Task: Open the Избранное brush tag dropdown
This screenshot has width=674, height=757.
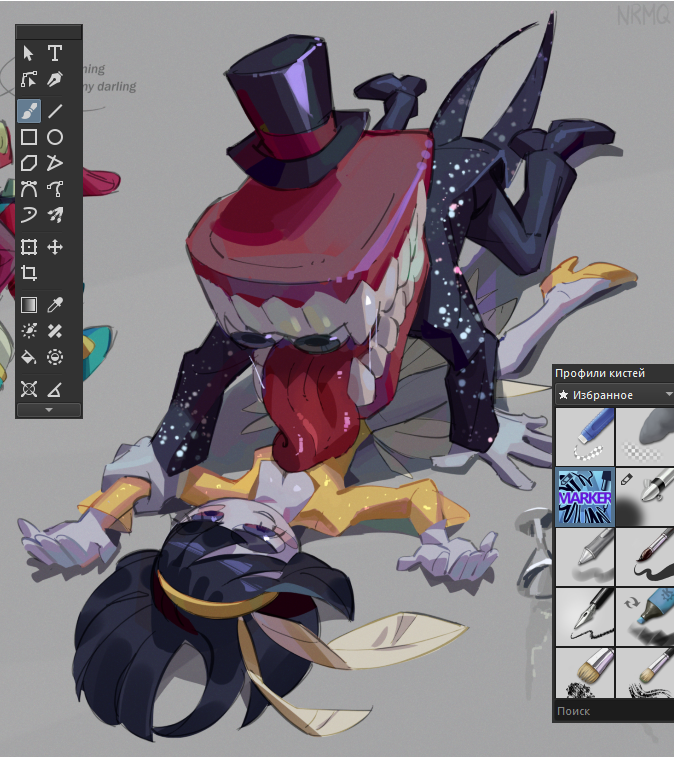Action: (614, 395)
